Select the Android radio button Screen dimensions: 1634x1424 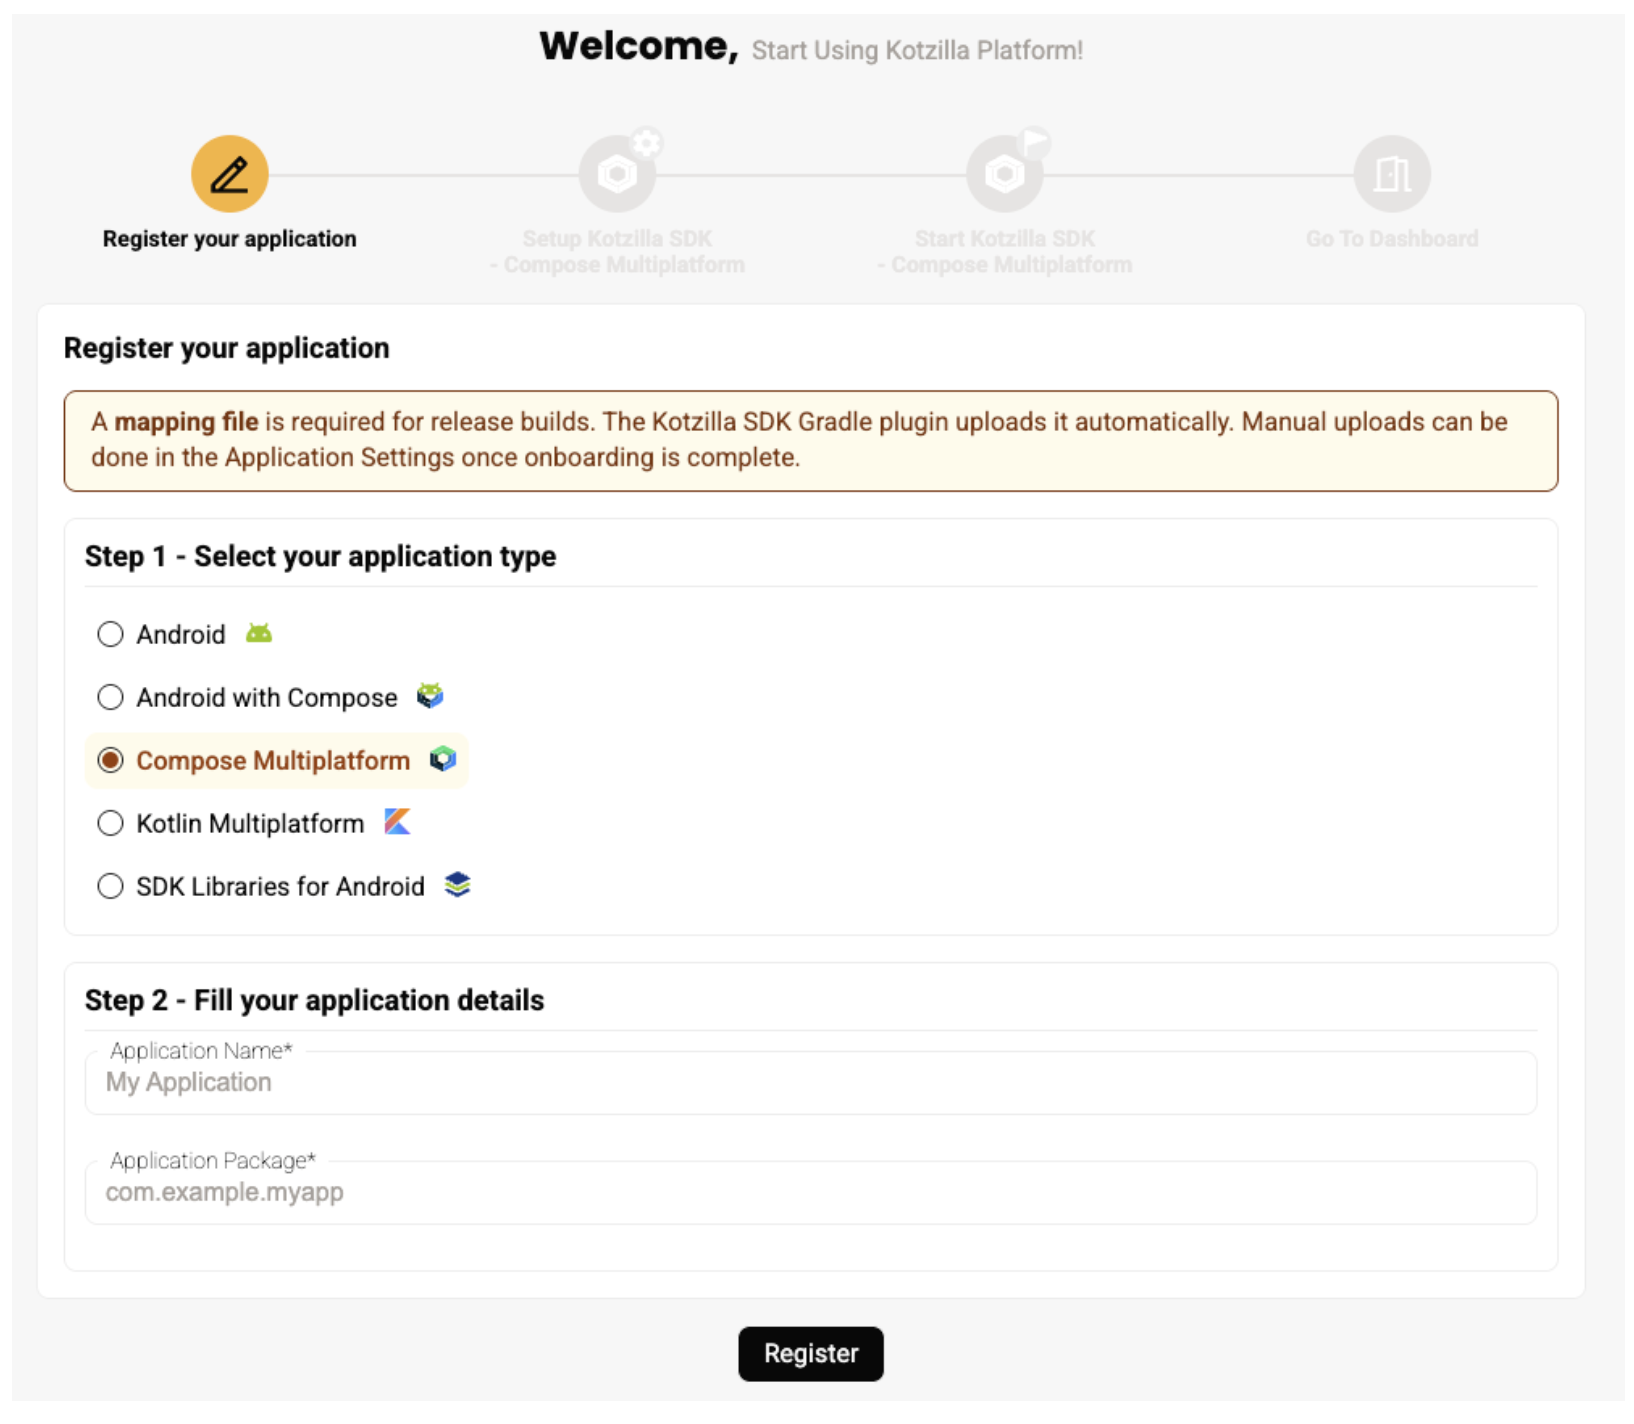click(x=110, y=634)
